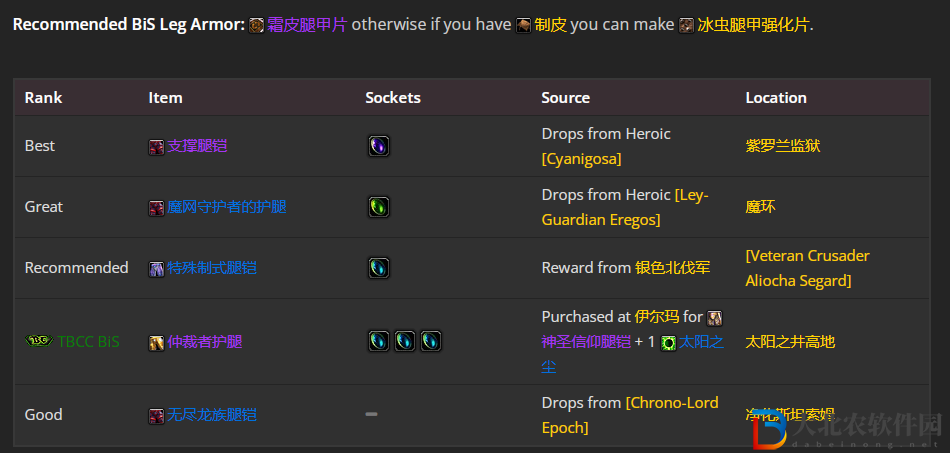This screenshot has width=950, height=453.
Task: Click the 霜皮腿甲片 leg armor icon
Action: point(257,25)
